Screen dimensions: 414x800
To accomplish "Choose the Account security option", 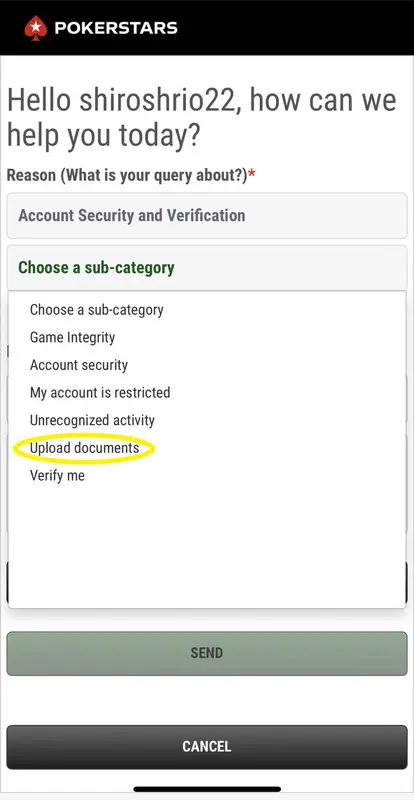I will pos(79,365).
